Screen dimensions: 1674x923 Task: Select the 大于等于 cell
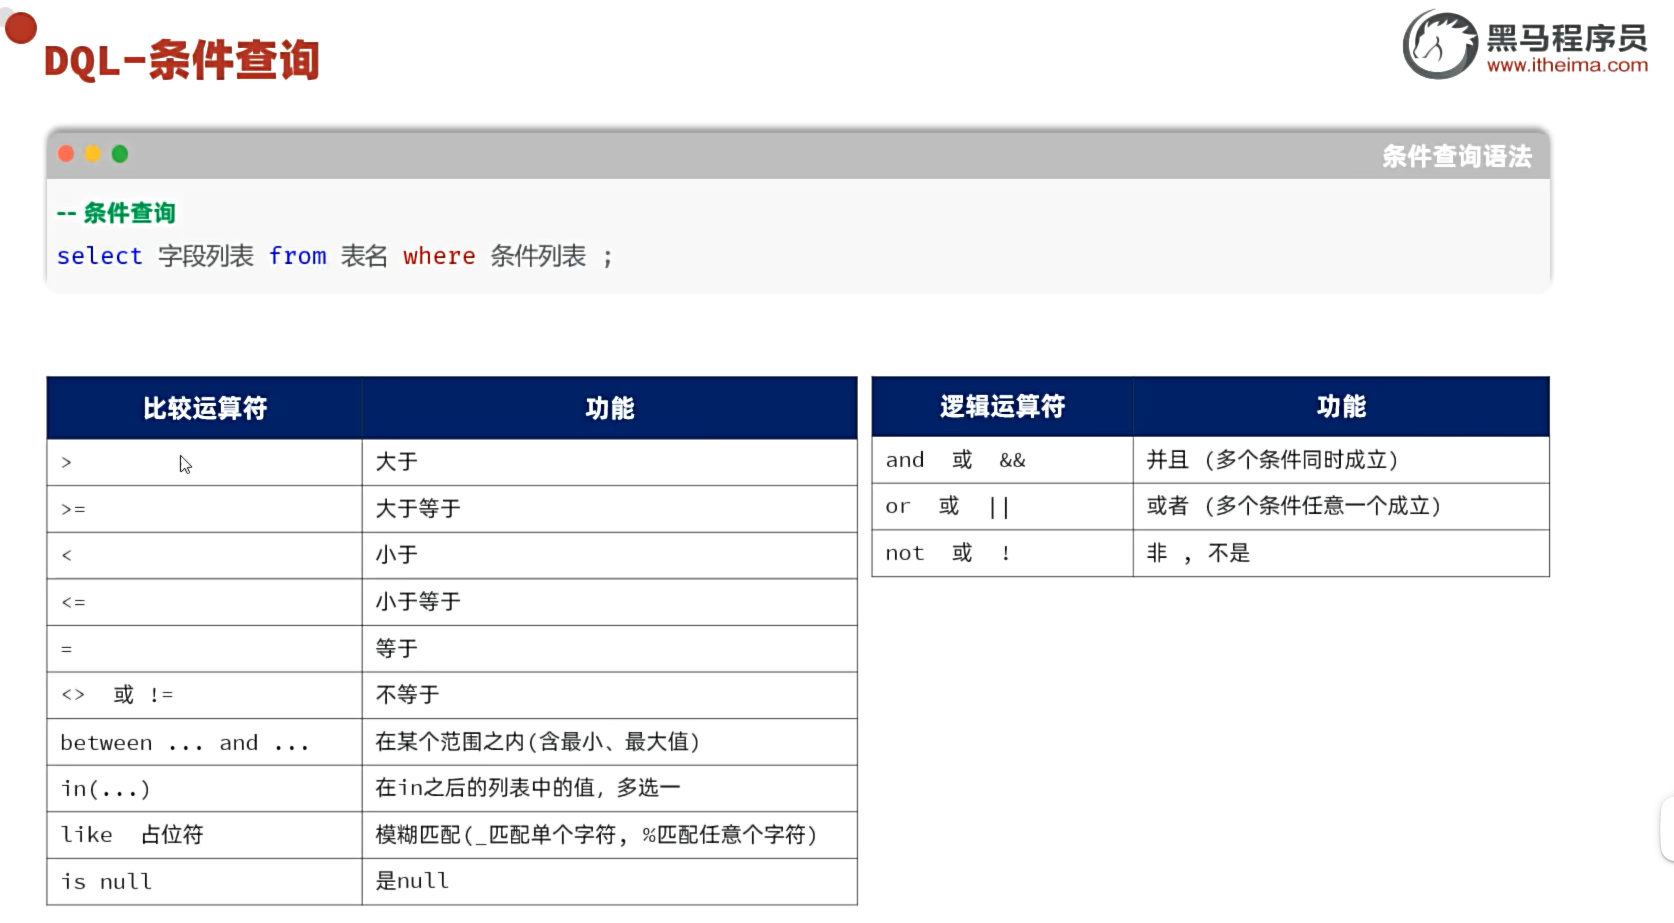coord(610,509)
